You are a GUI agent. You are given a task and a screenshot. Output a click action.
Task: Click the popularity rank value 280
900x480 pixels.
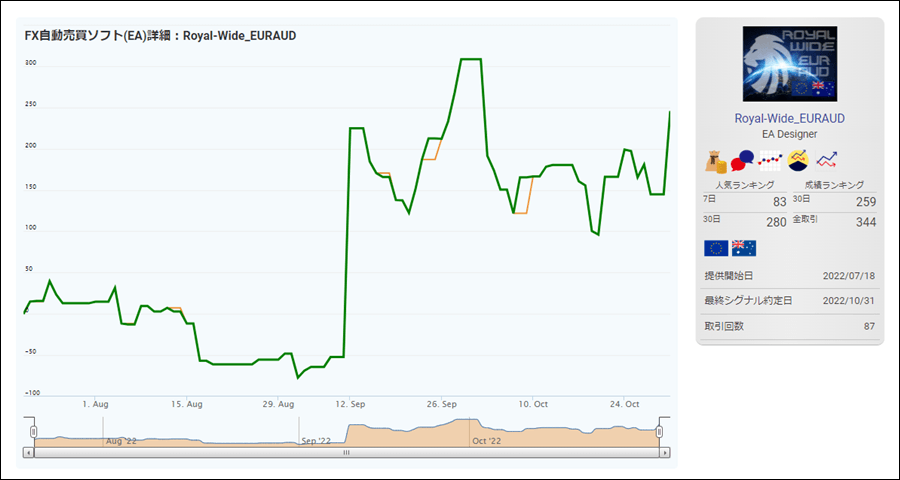tap(777, 223)
